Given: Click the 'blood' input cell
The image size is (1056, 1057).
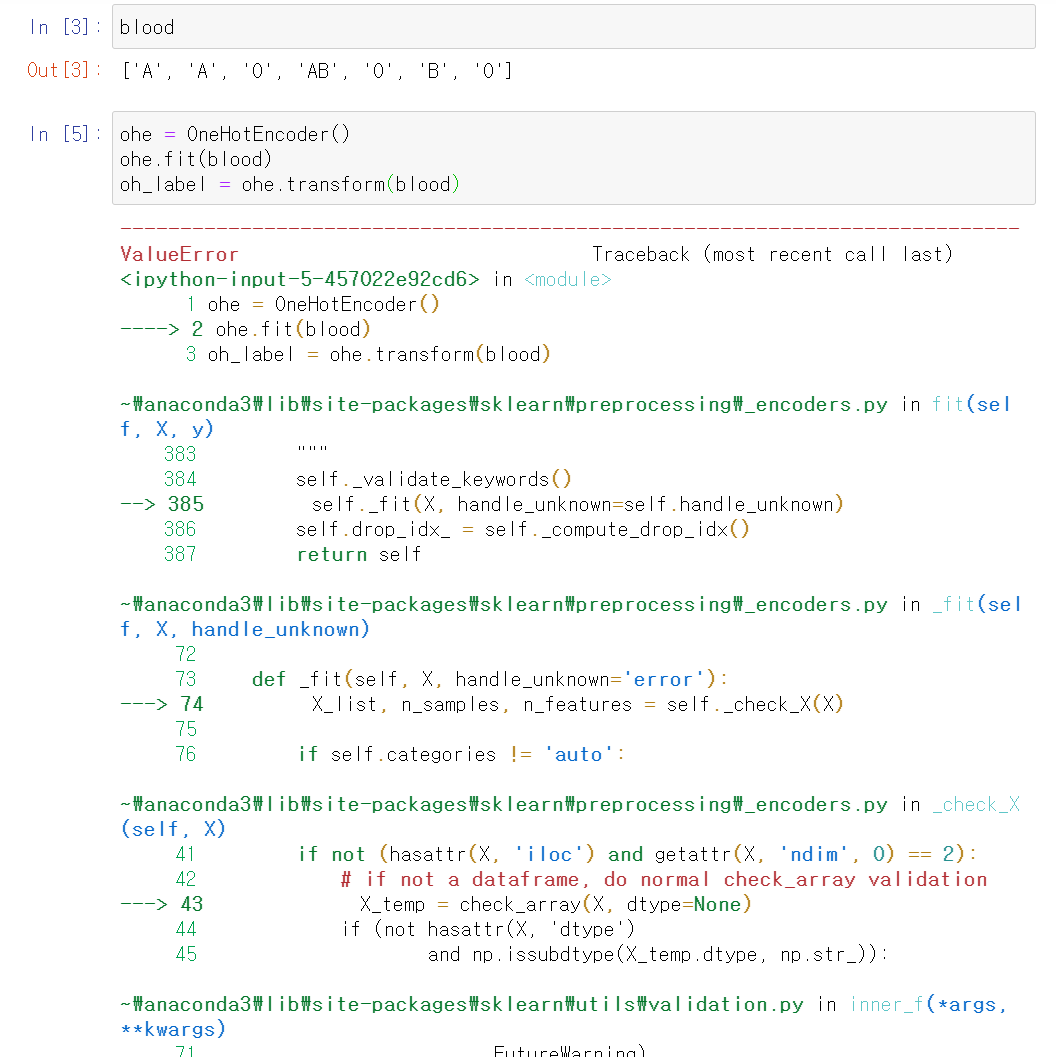Looking at the screenshot, I should click(x=573, y=27).
